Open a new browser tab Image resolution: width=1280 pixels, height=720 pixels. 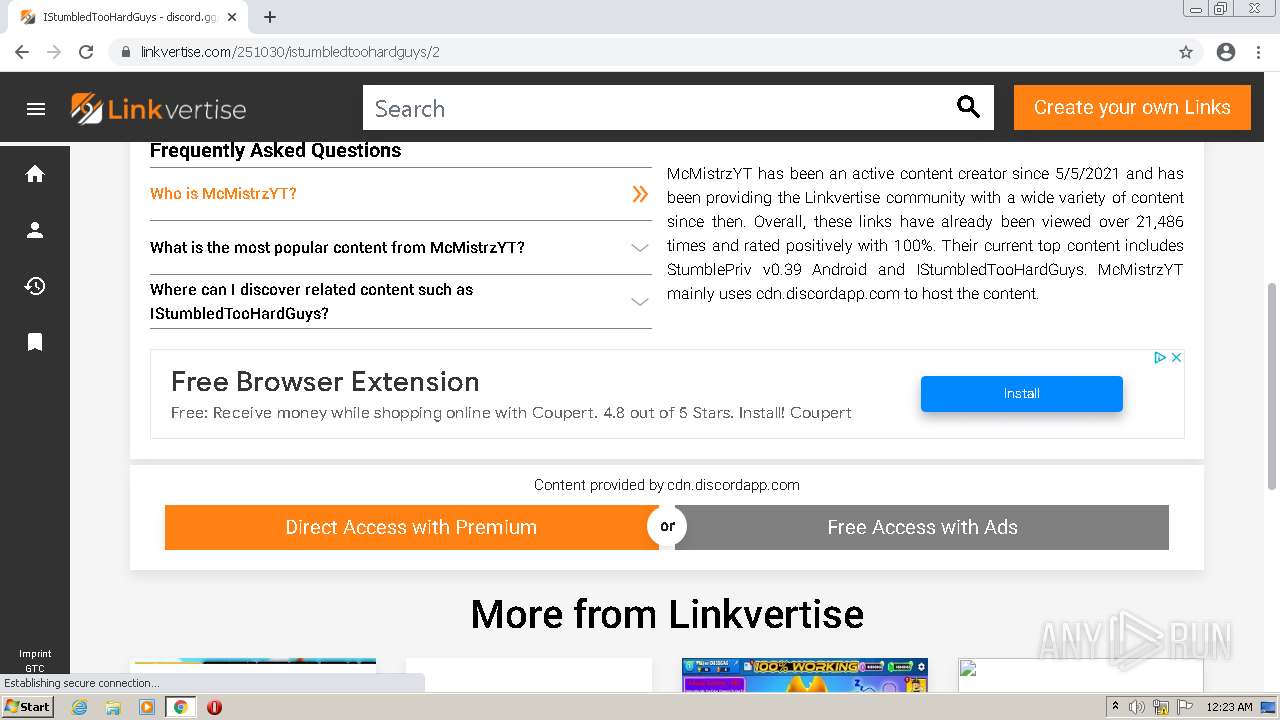point(270,17)
